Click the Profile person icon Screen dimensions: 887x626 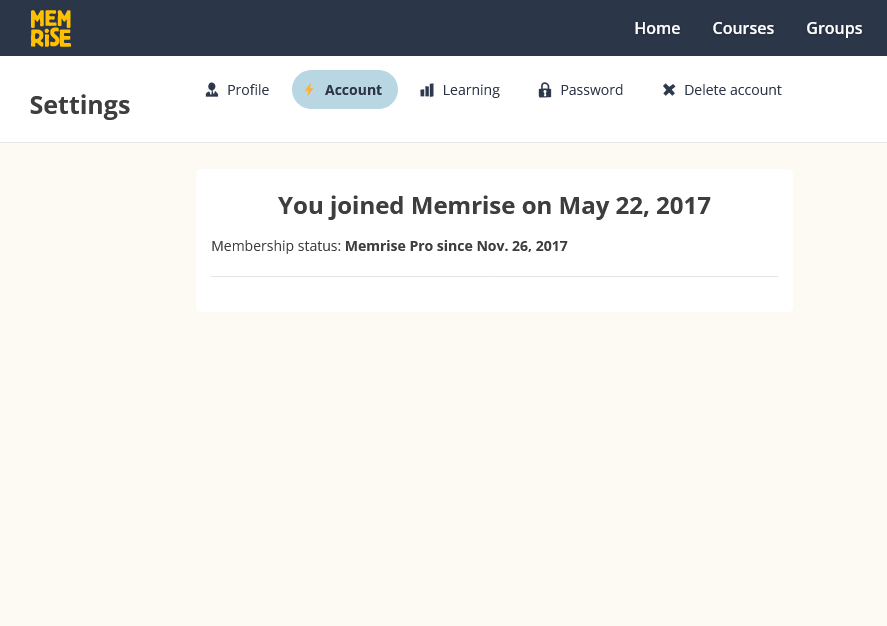coord(212,90)
